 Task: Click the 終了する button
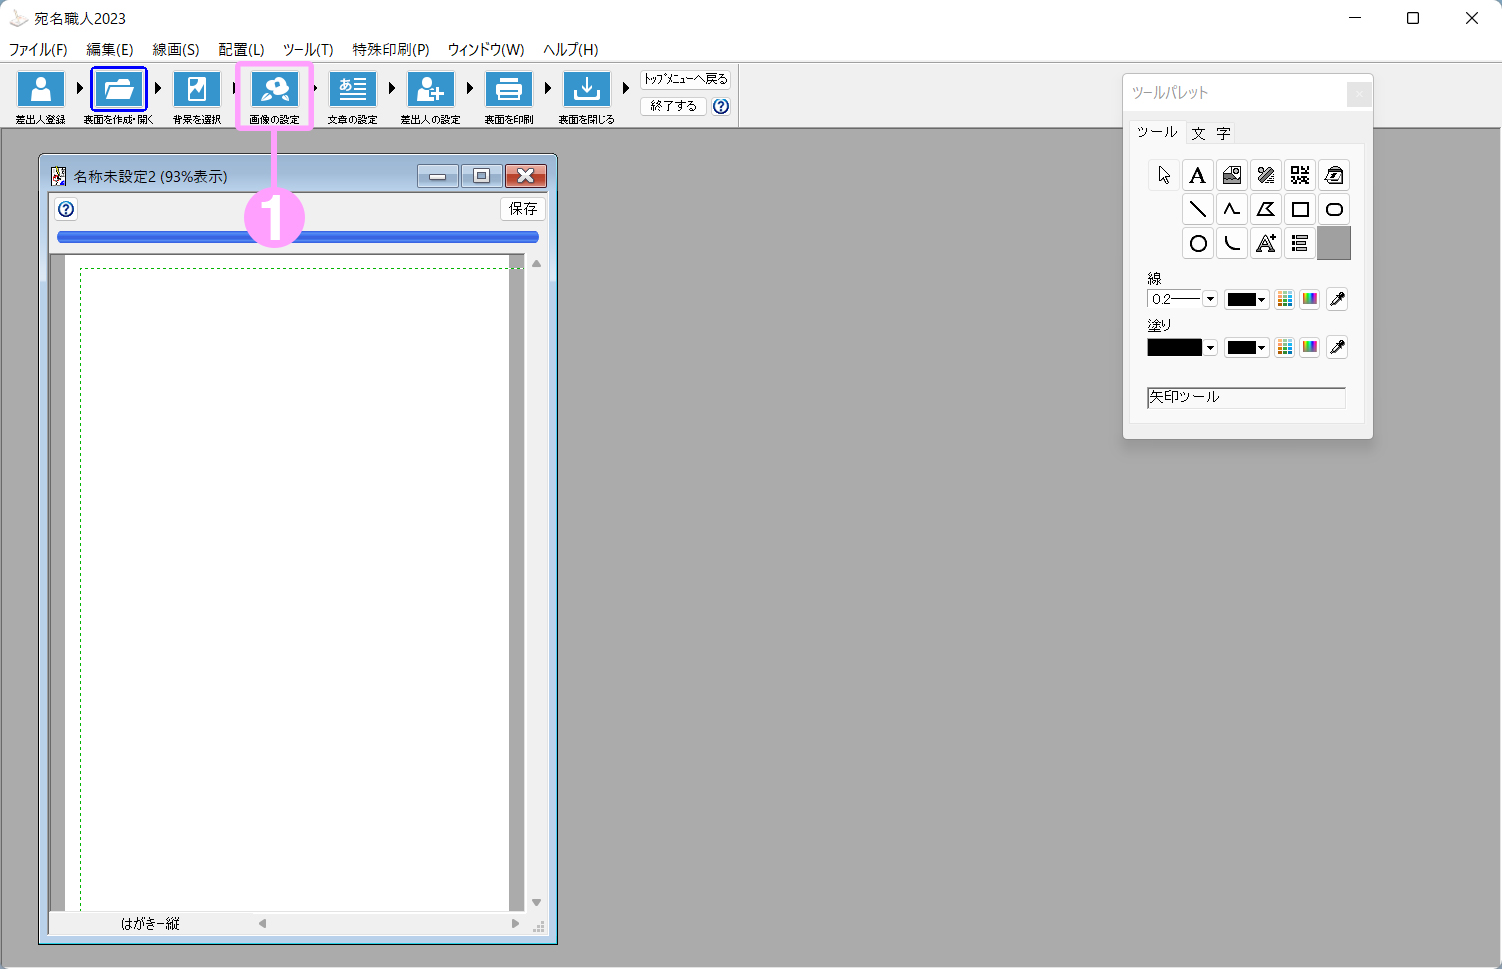tap(673, 106)
